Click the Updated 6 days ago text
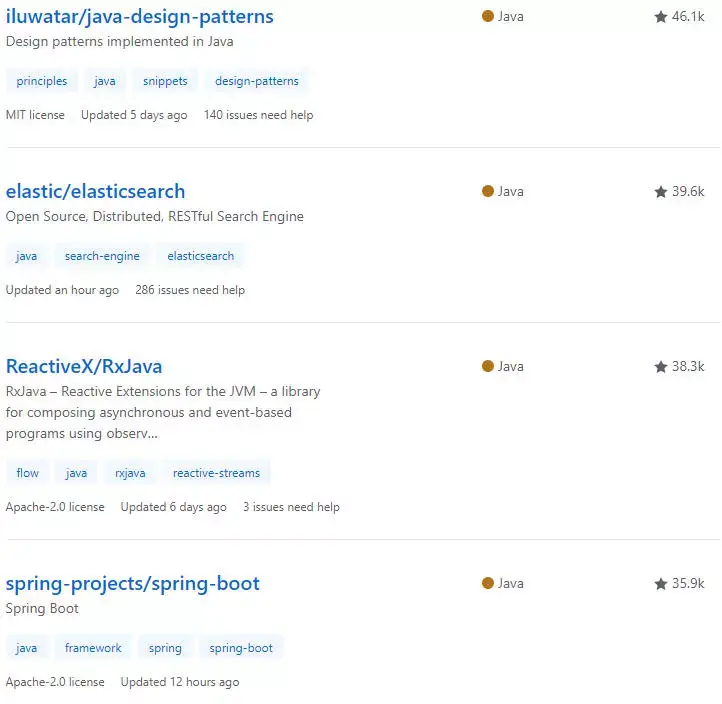 (174, 506)
